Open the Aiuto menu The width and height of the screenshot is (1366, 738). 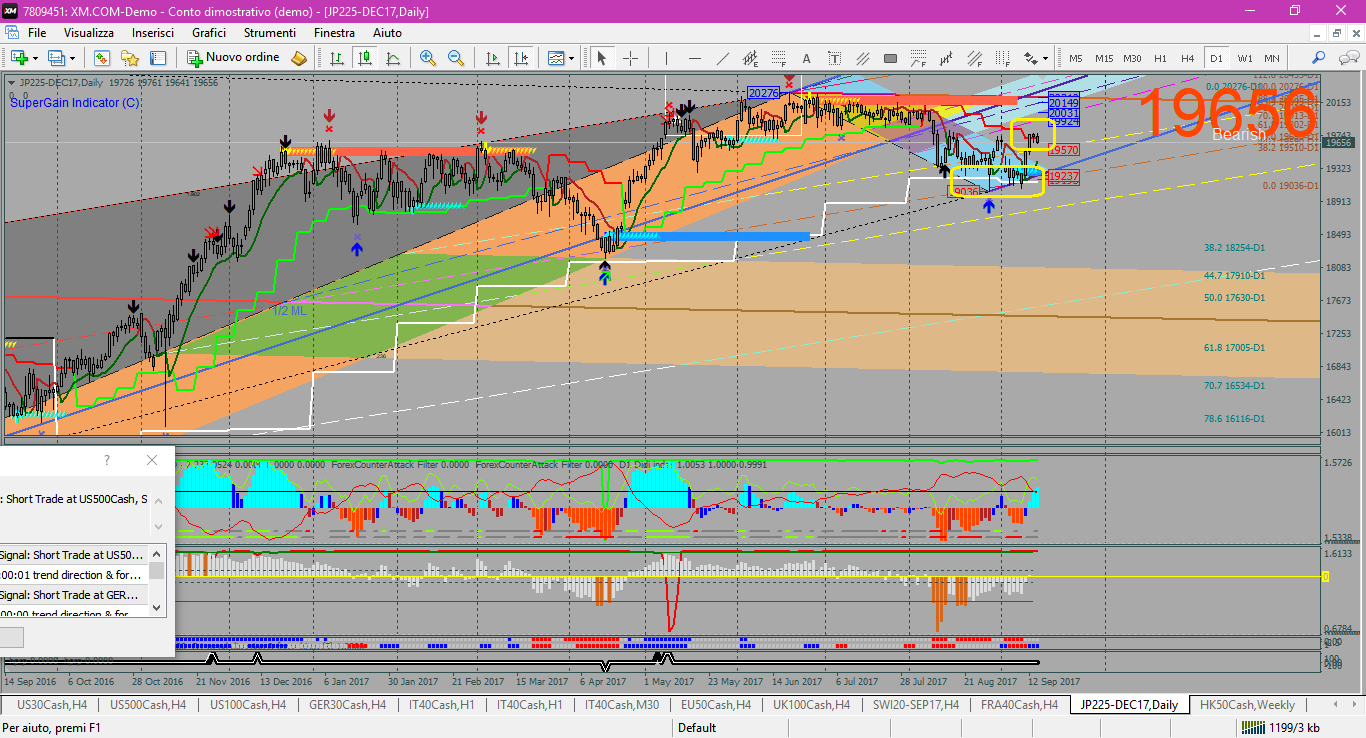tap(387, 33)
